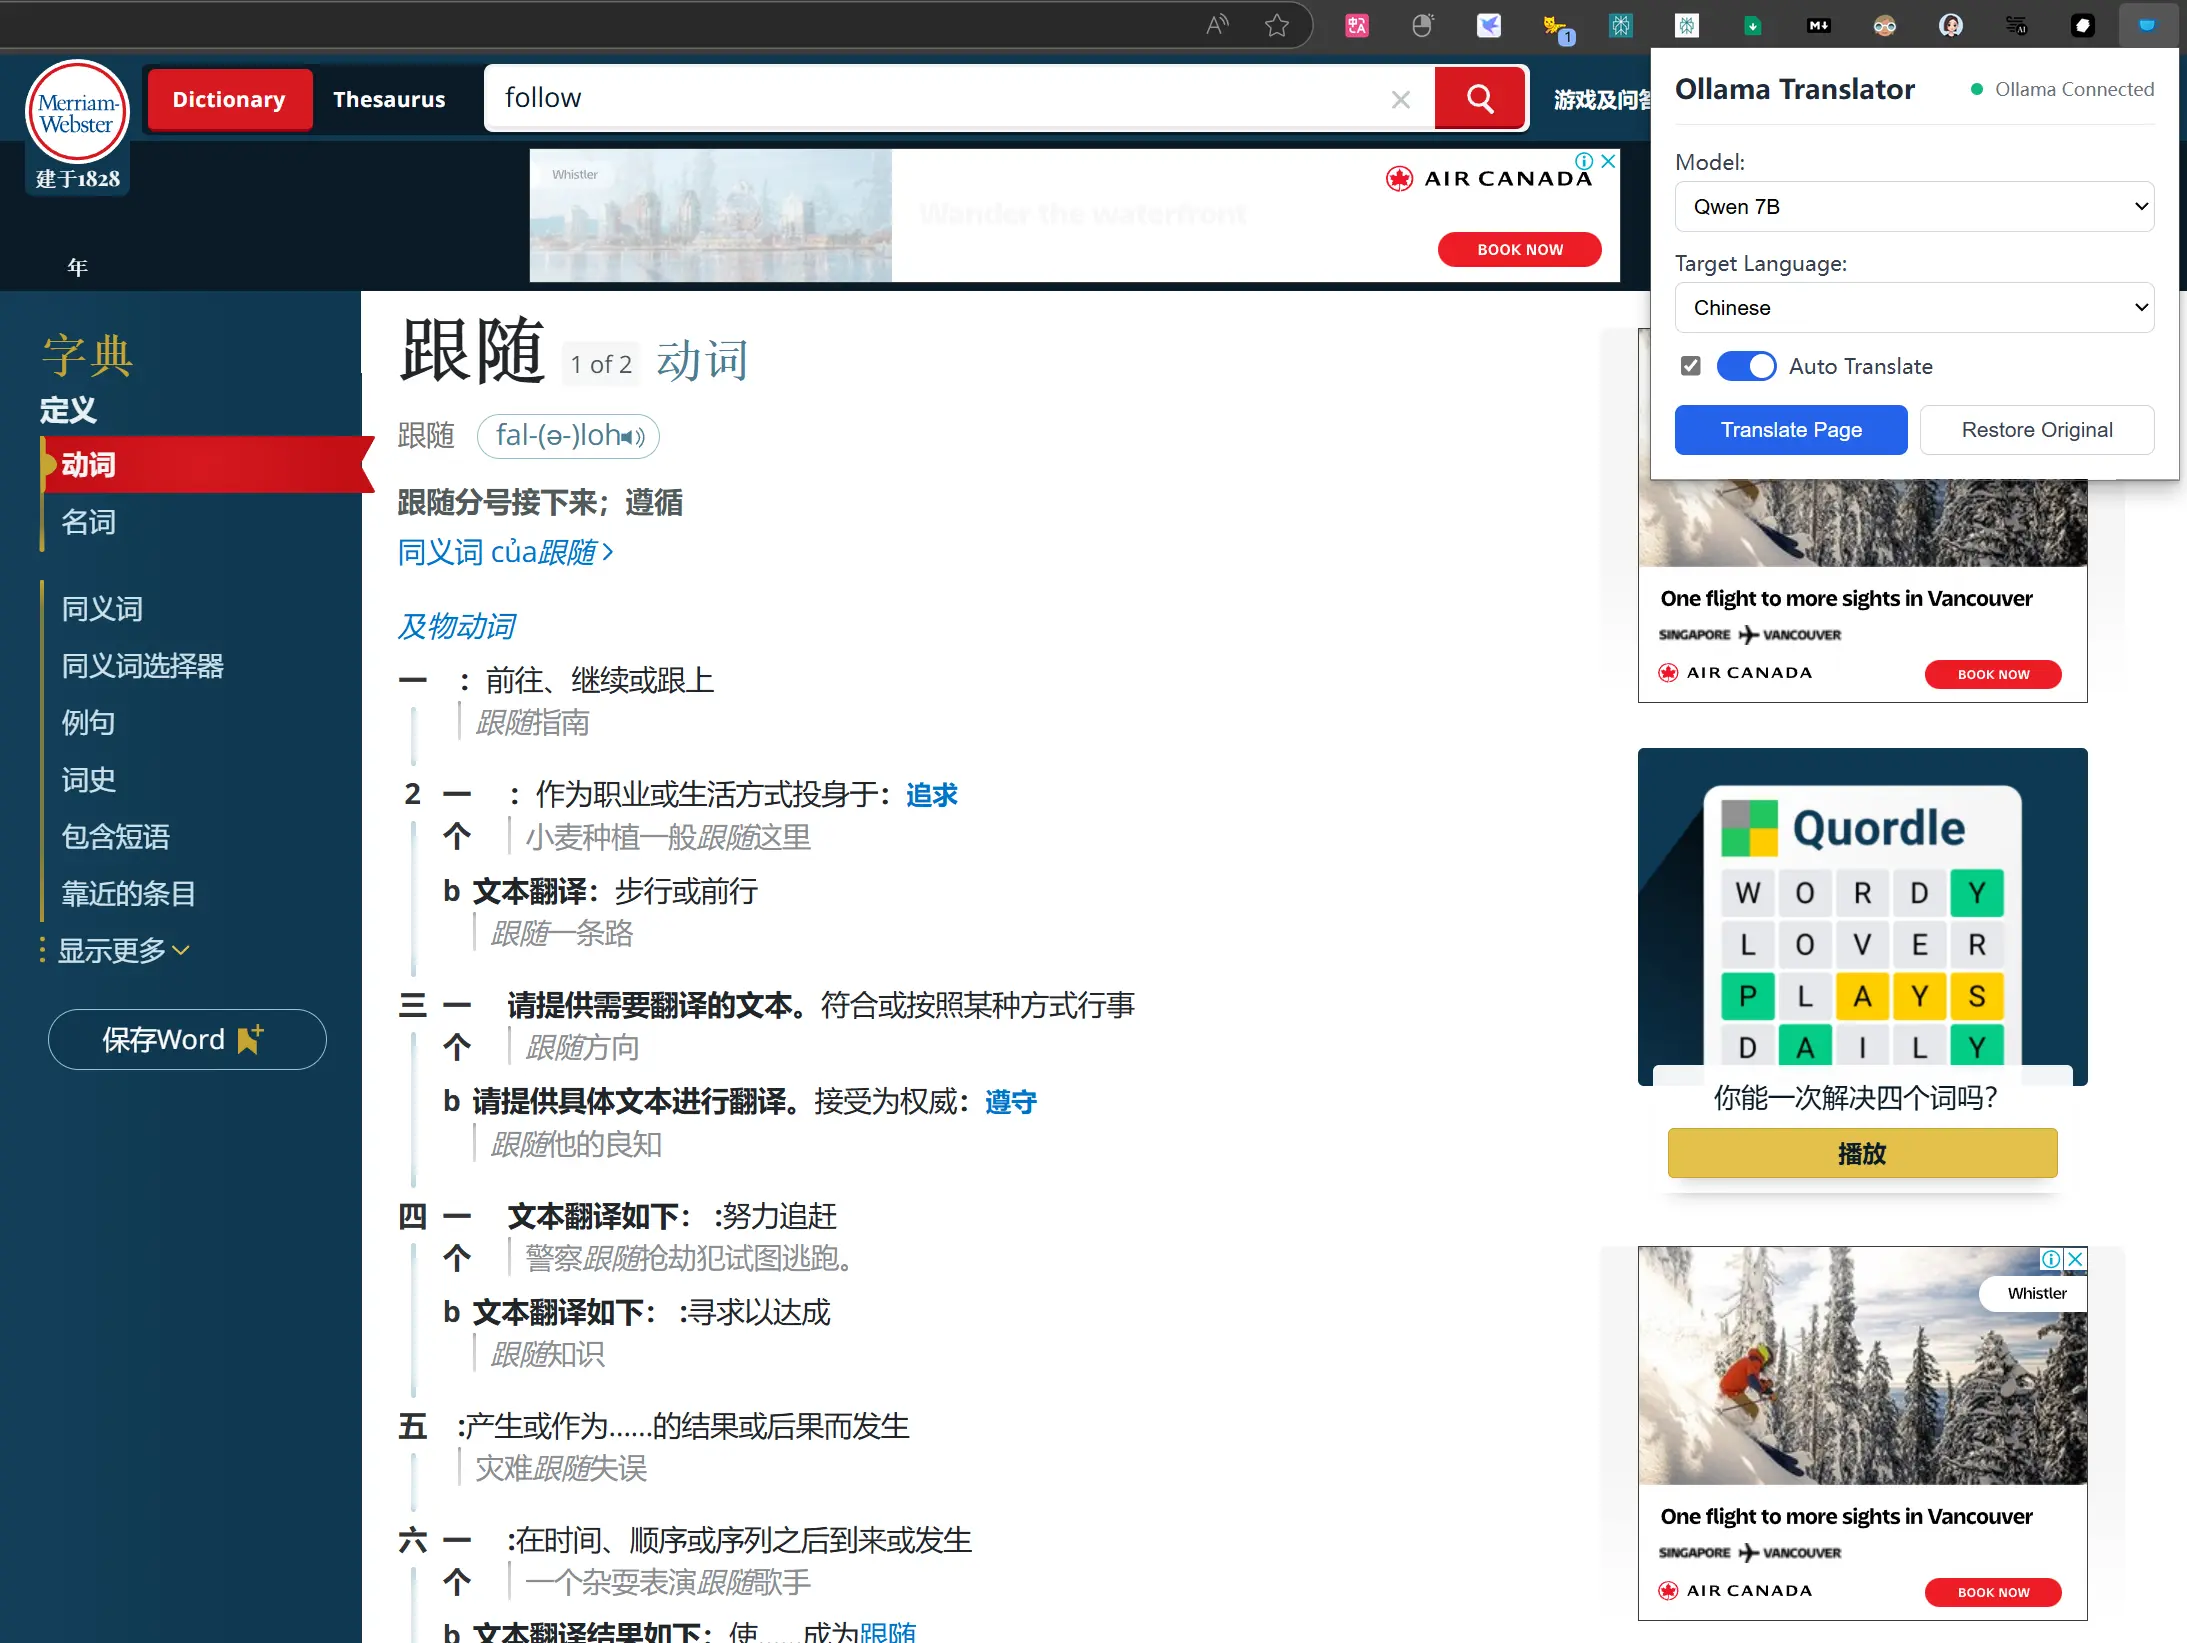The height and width of the screenshot is (1643, 2187).
Task: Switch to the Thesaurus tab
Action: coord(389,99)
